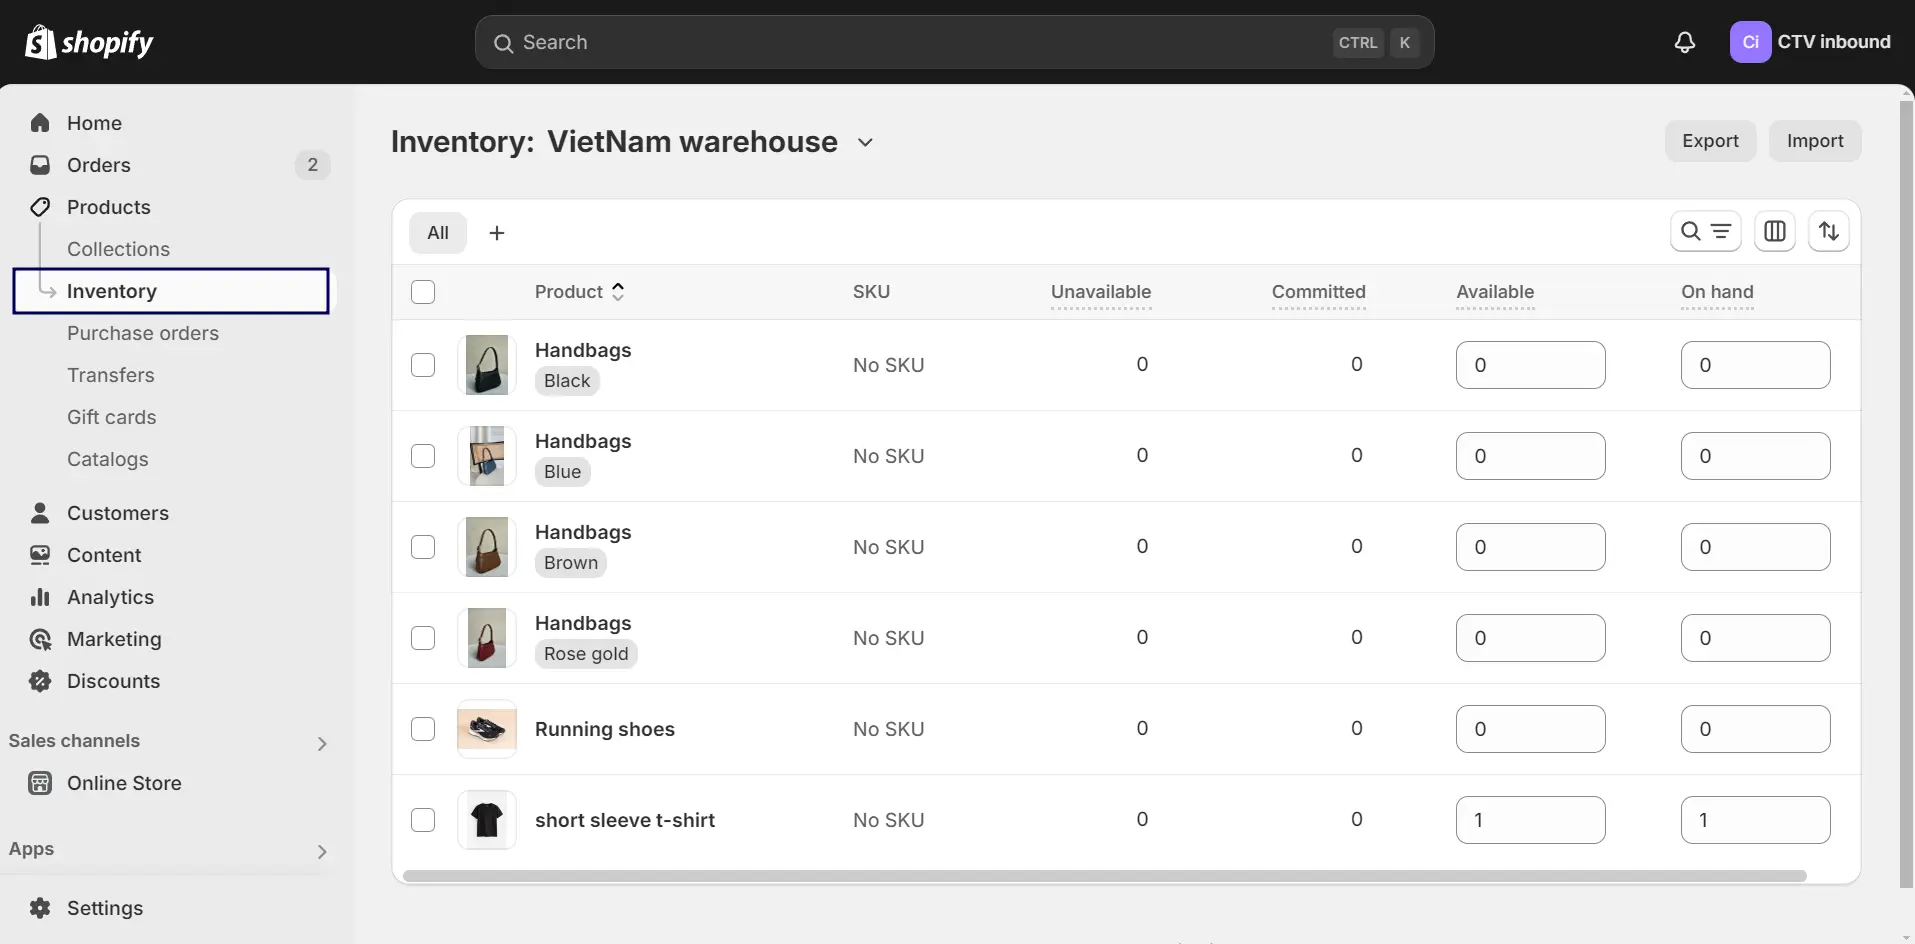
Task: Click the Settings gear icon
Action: [40, 908]
